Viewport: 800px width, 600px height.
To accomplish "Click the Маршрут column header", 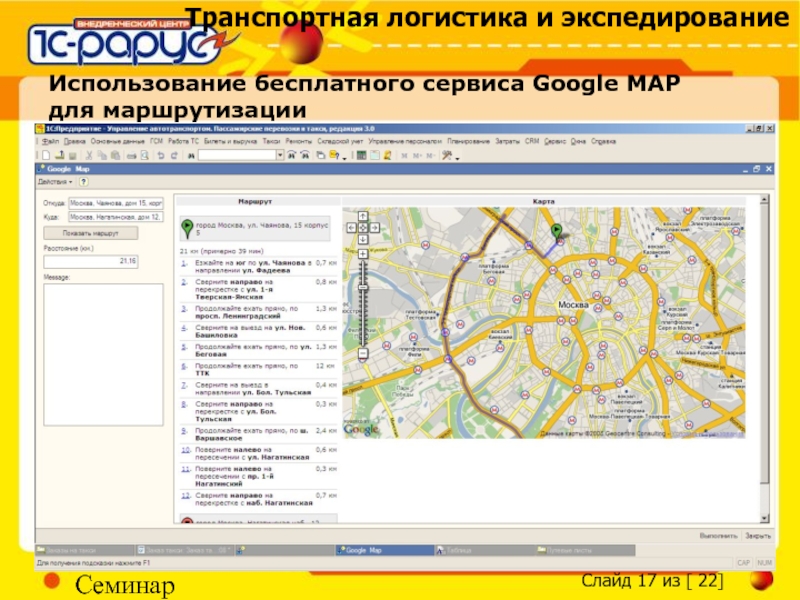I will pyautogui.click(x=255, y=202).
